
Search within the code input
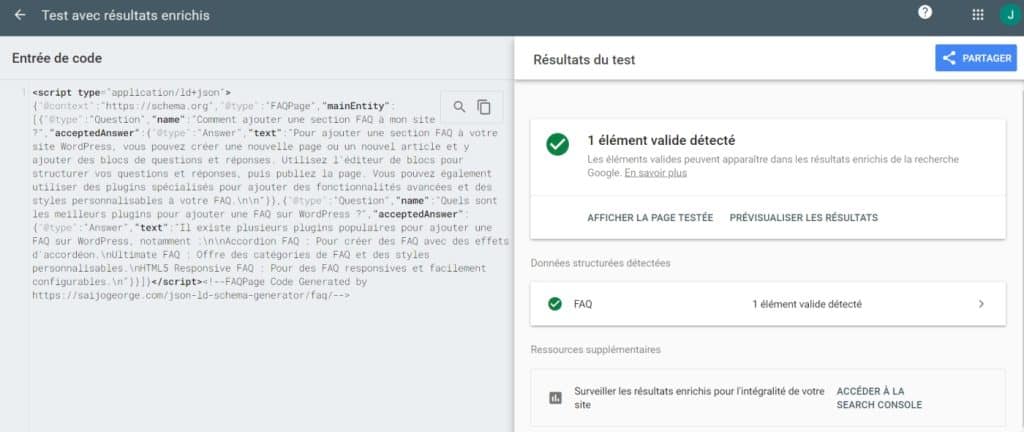(460, 107)
